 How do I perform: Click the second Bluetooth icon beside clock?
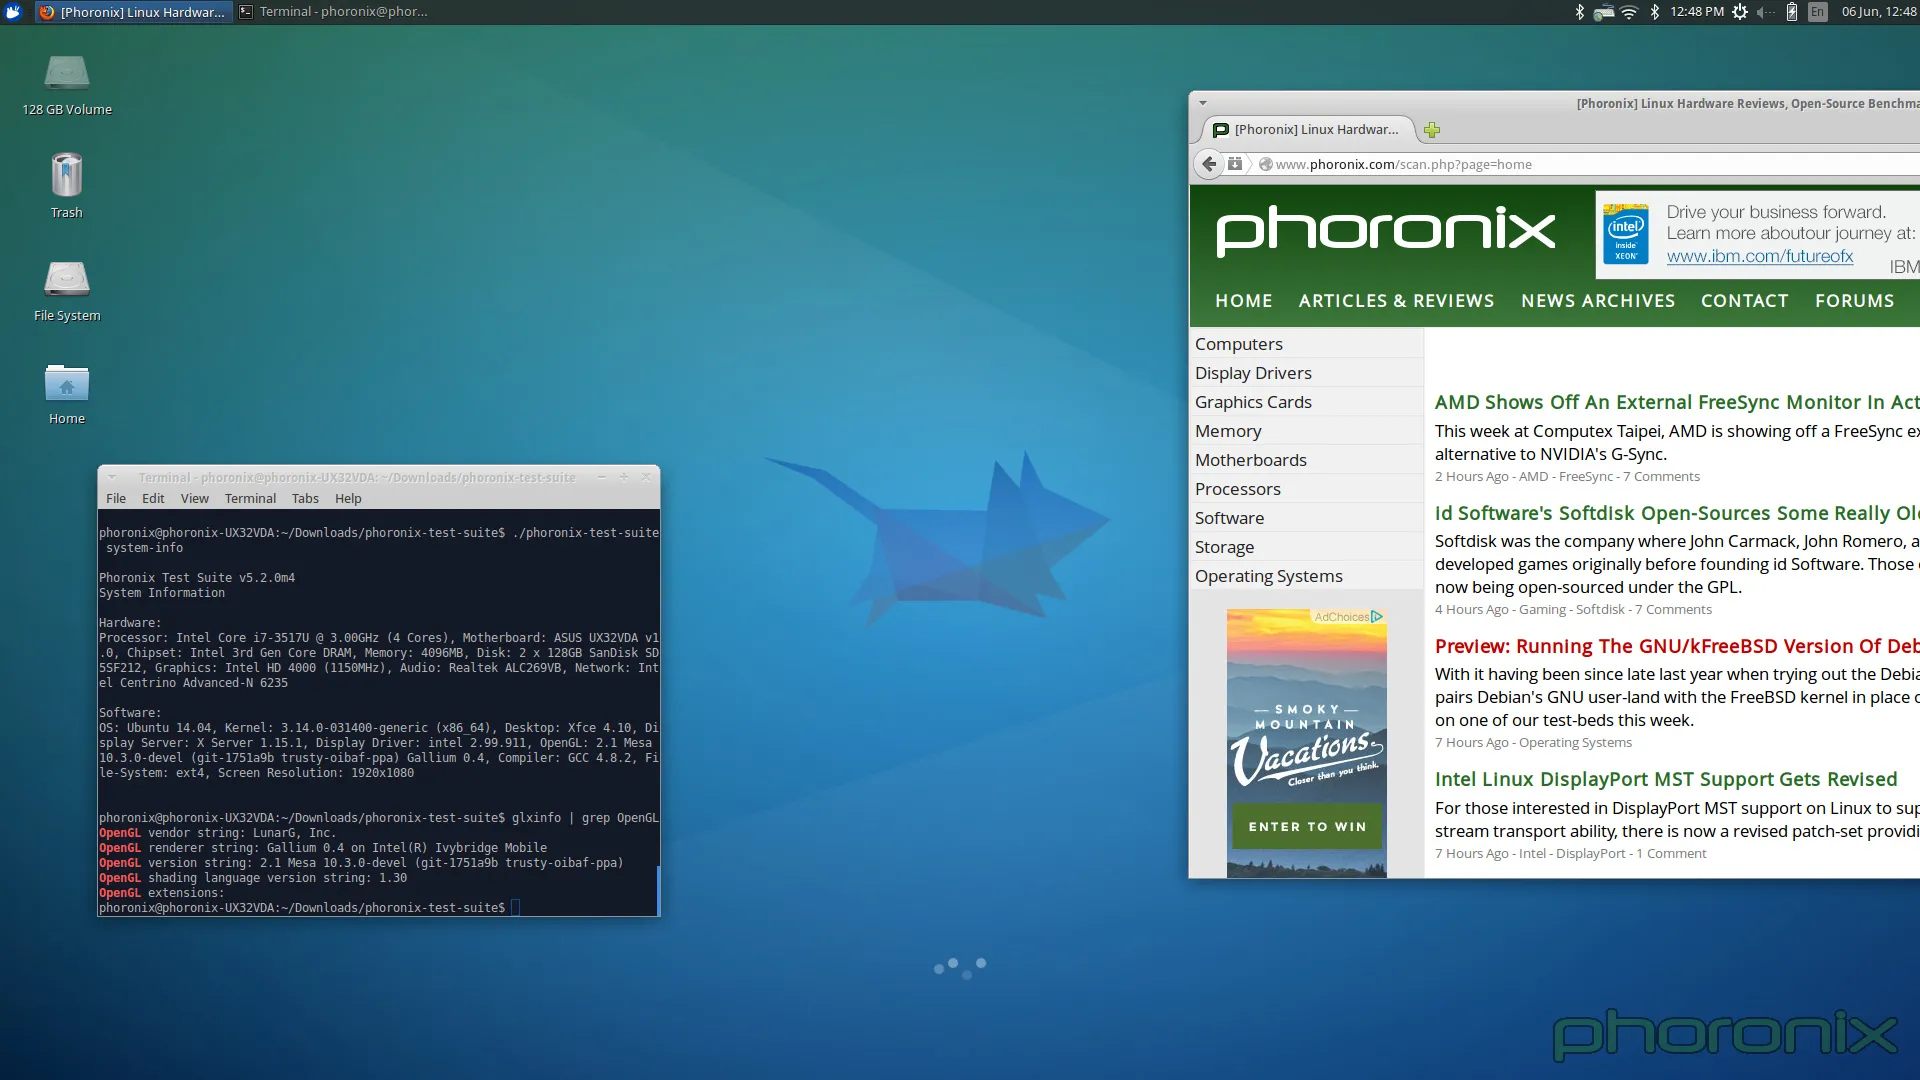(1654, 12)
